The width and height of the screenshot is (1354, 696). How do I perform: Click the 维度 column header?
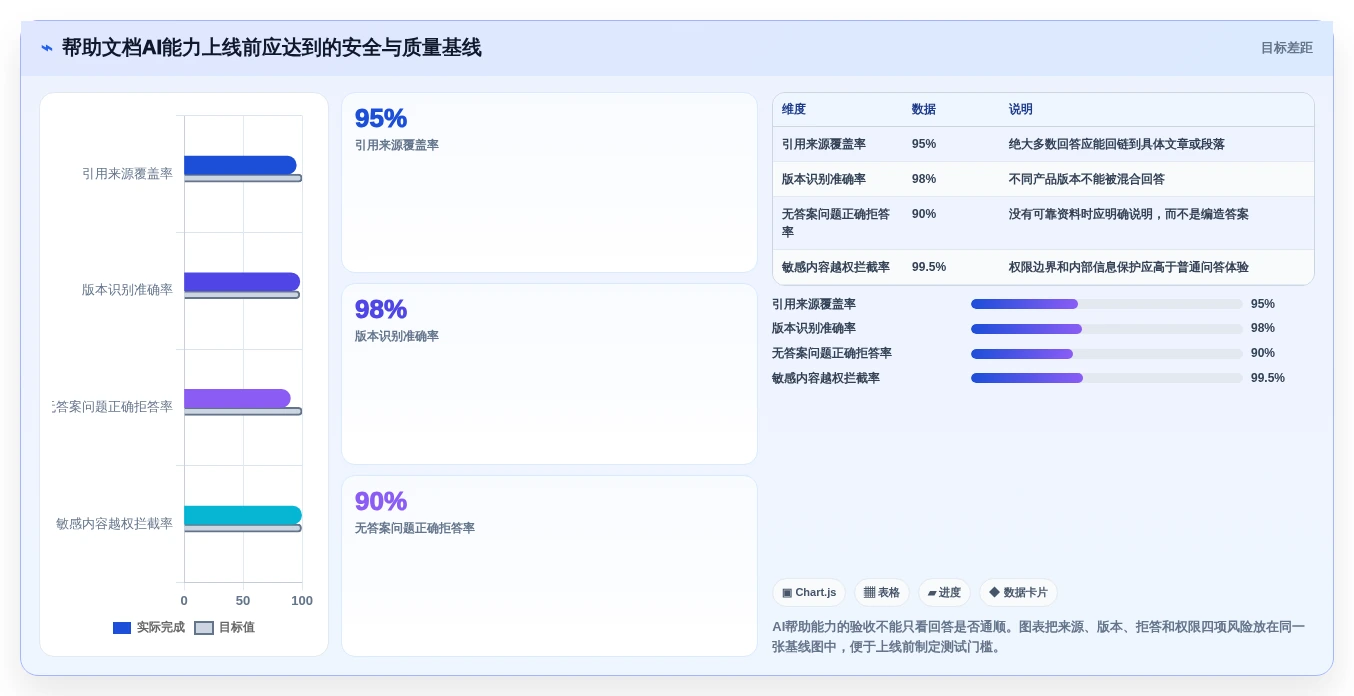click(794, 110)
